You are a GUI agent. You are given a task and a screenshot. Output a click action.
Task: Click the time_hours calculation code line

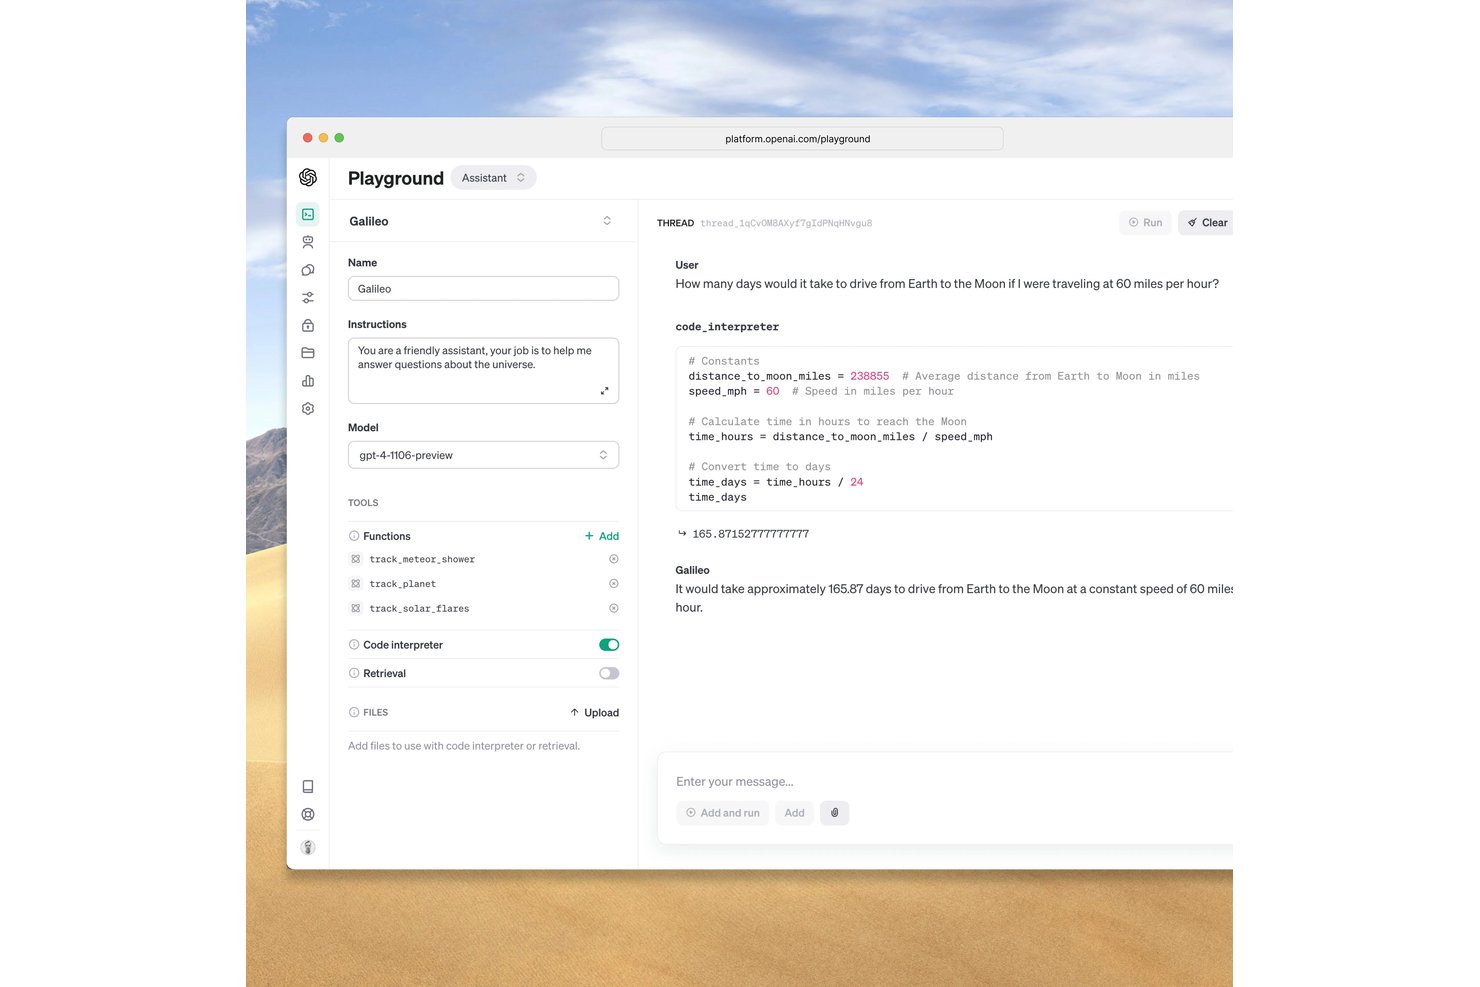pyautogui.click(x=841, y=437)
